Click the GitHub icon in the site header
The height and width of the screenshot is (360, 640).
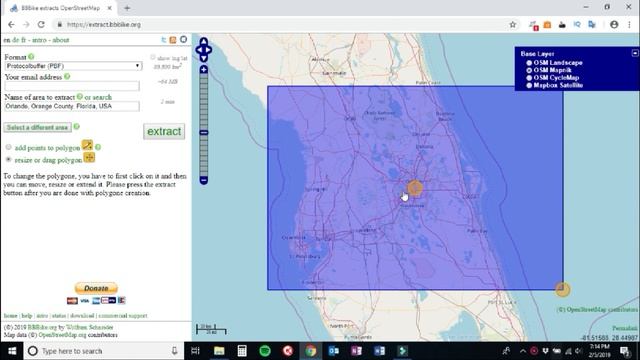click(183, 40)
